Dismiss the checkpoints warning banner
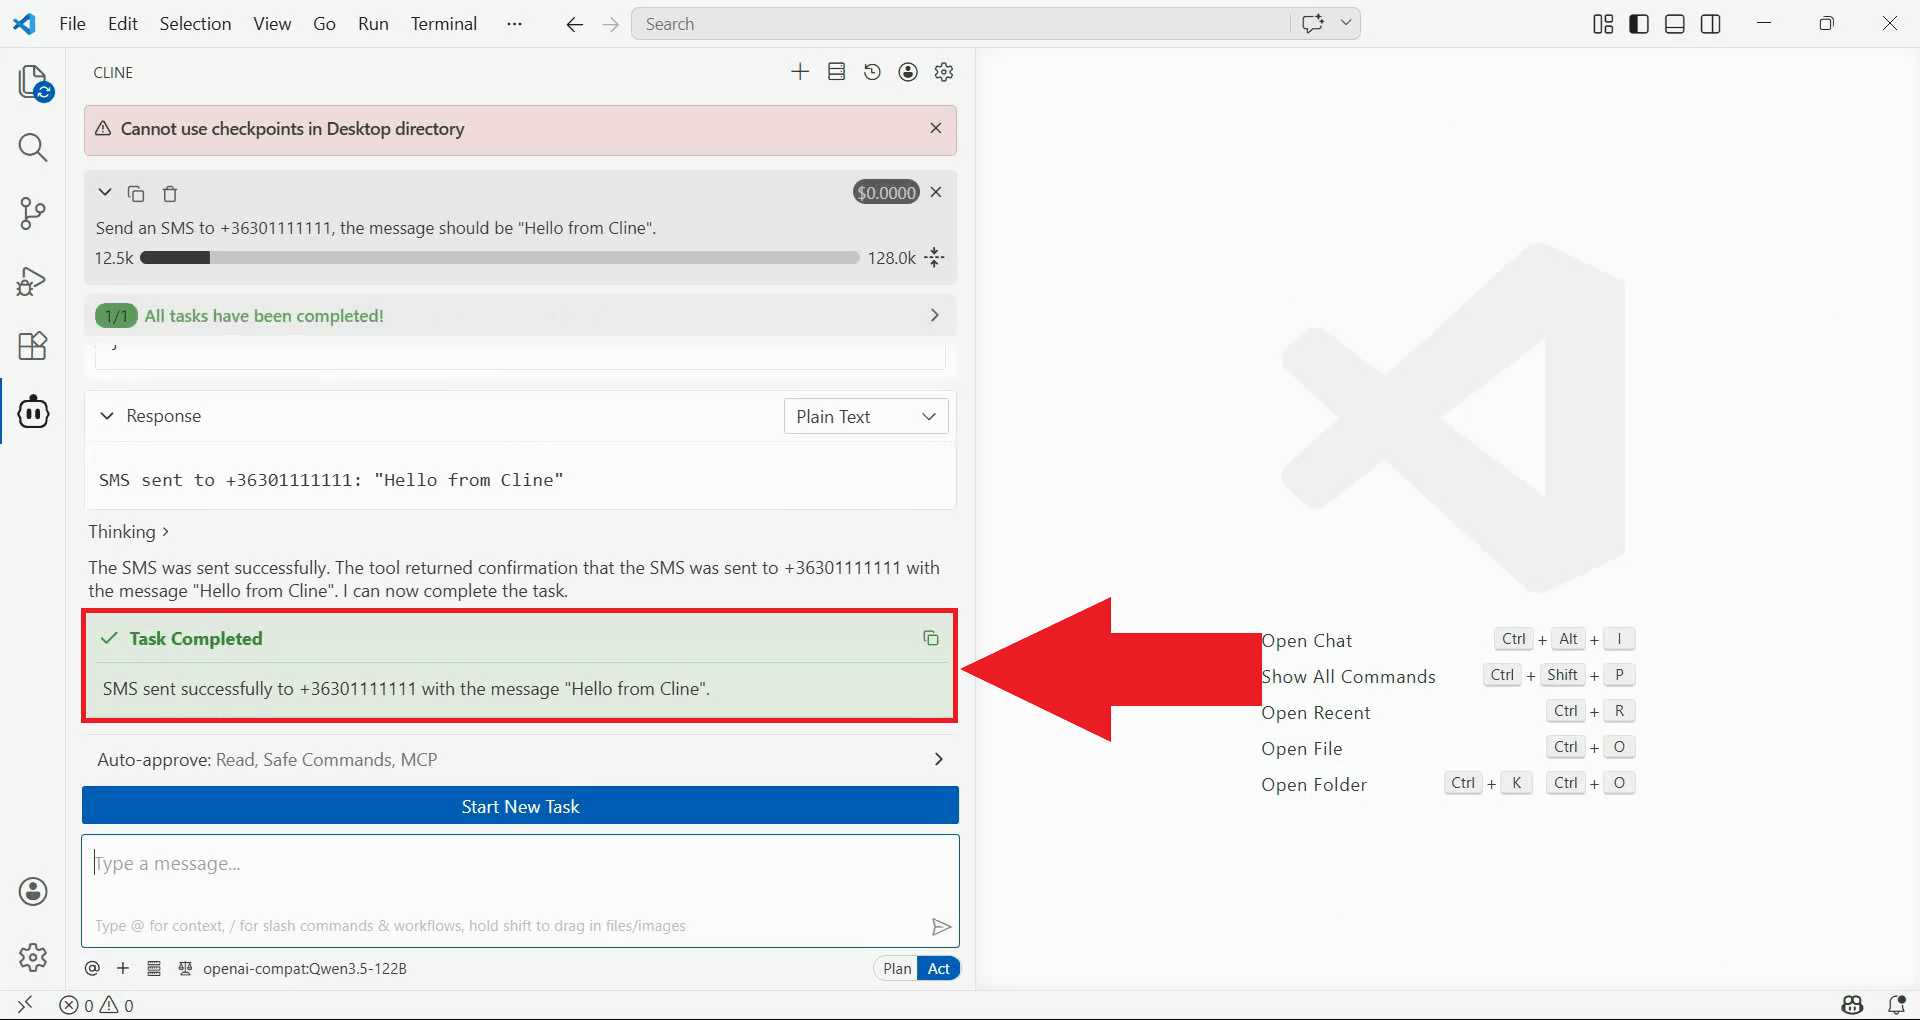The image size is (1920, 1020). (936, 128)
